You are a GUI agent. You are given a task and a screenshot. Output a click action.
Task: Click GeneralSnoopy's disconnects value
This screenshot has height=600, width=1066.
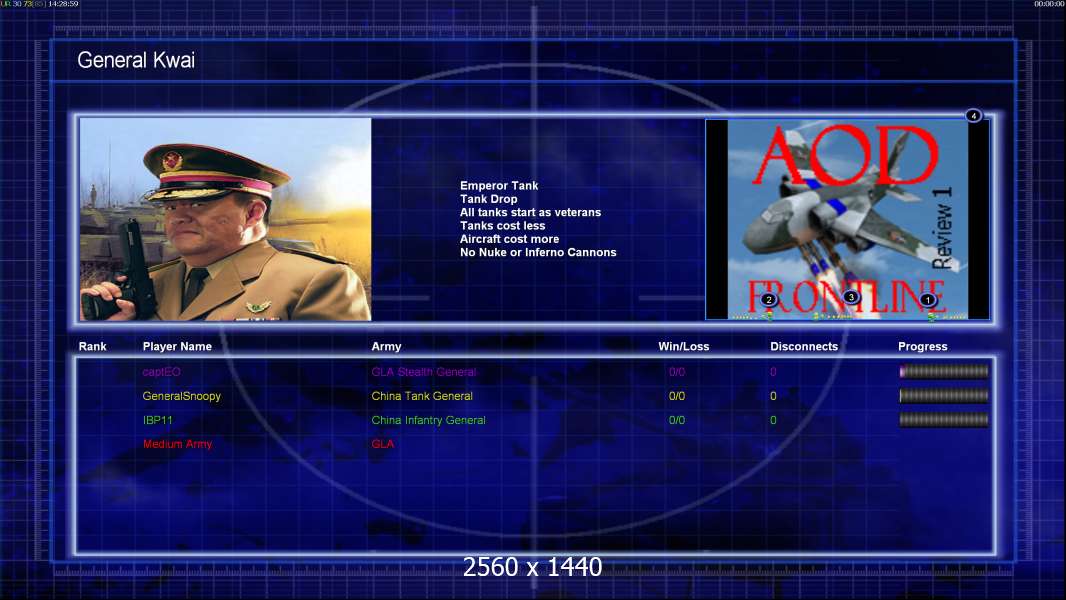click(773, 396)
